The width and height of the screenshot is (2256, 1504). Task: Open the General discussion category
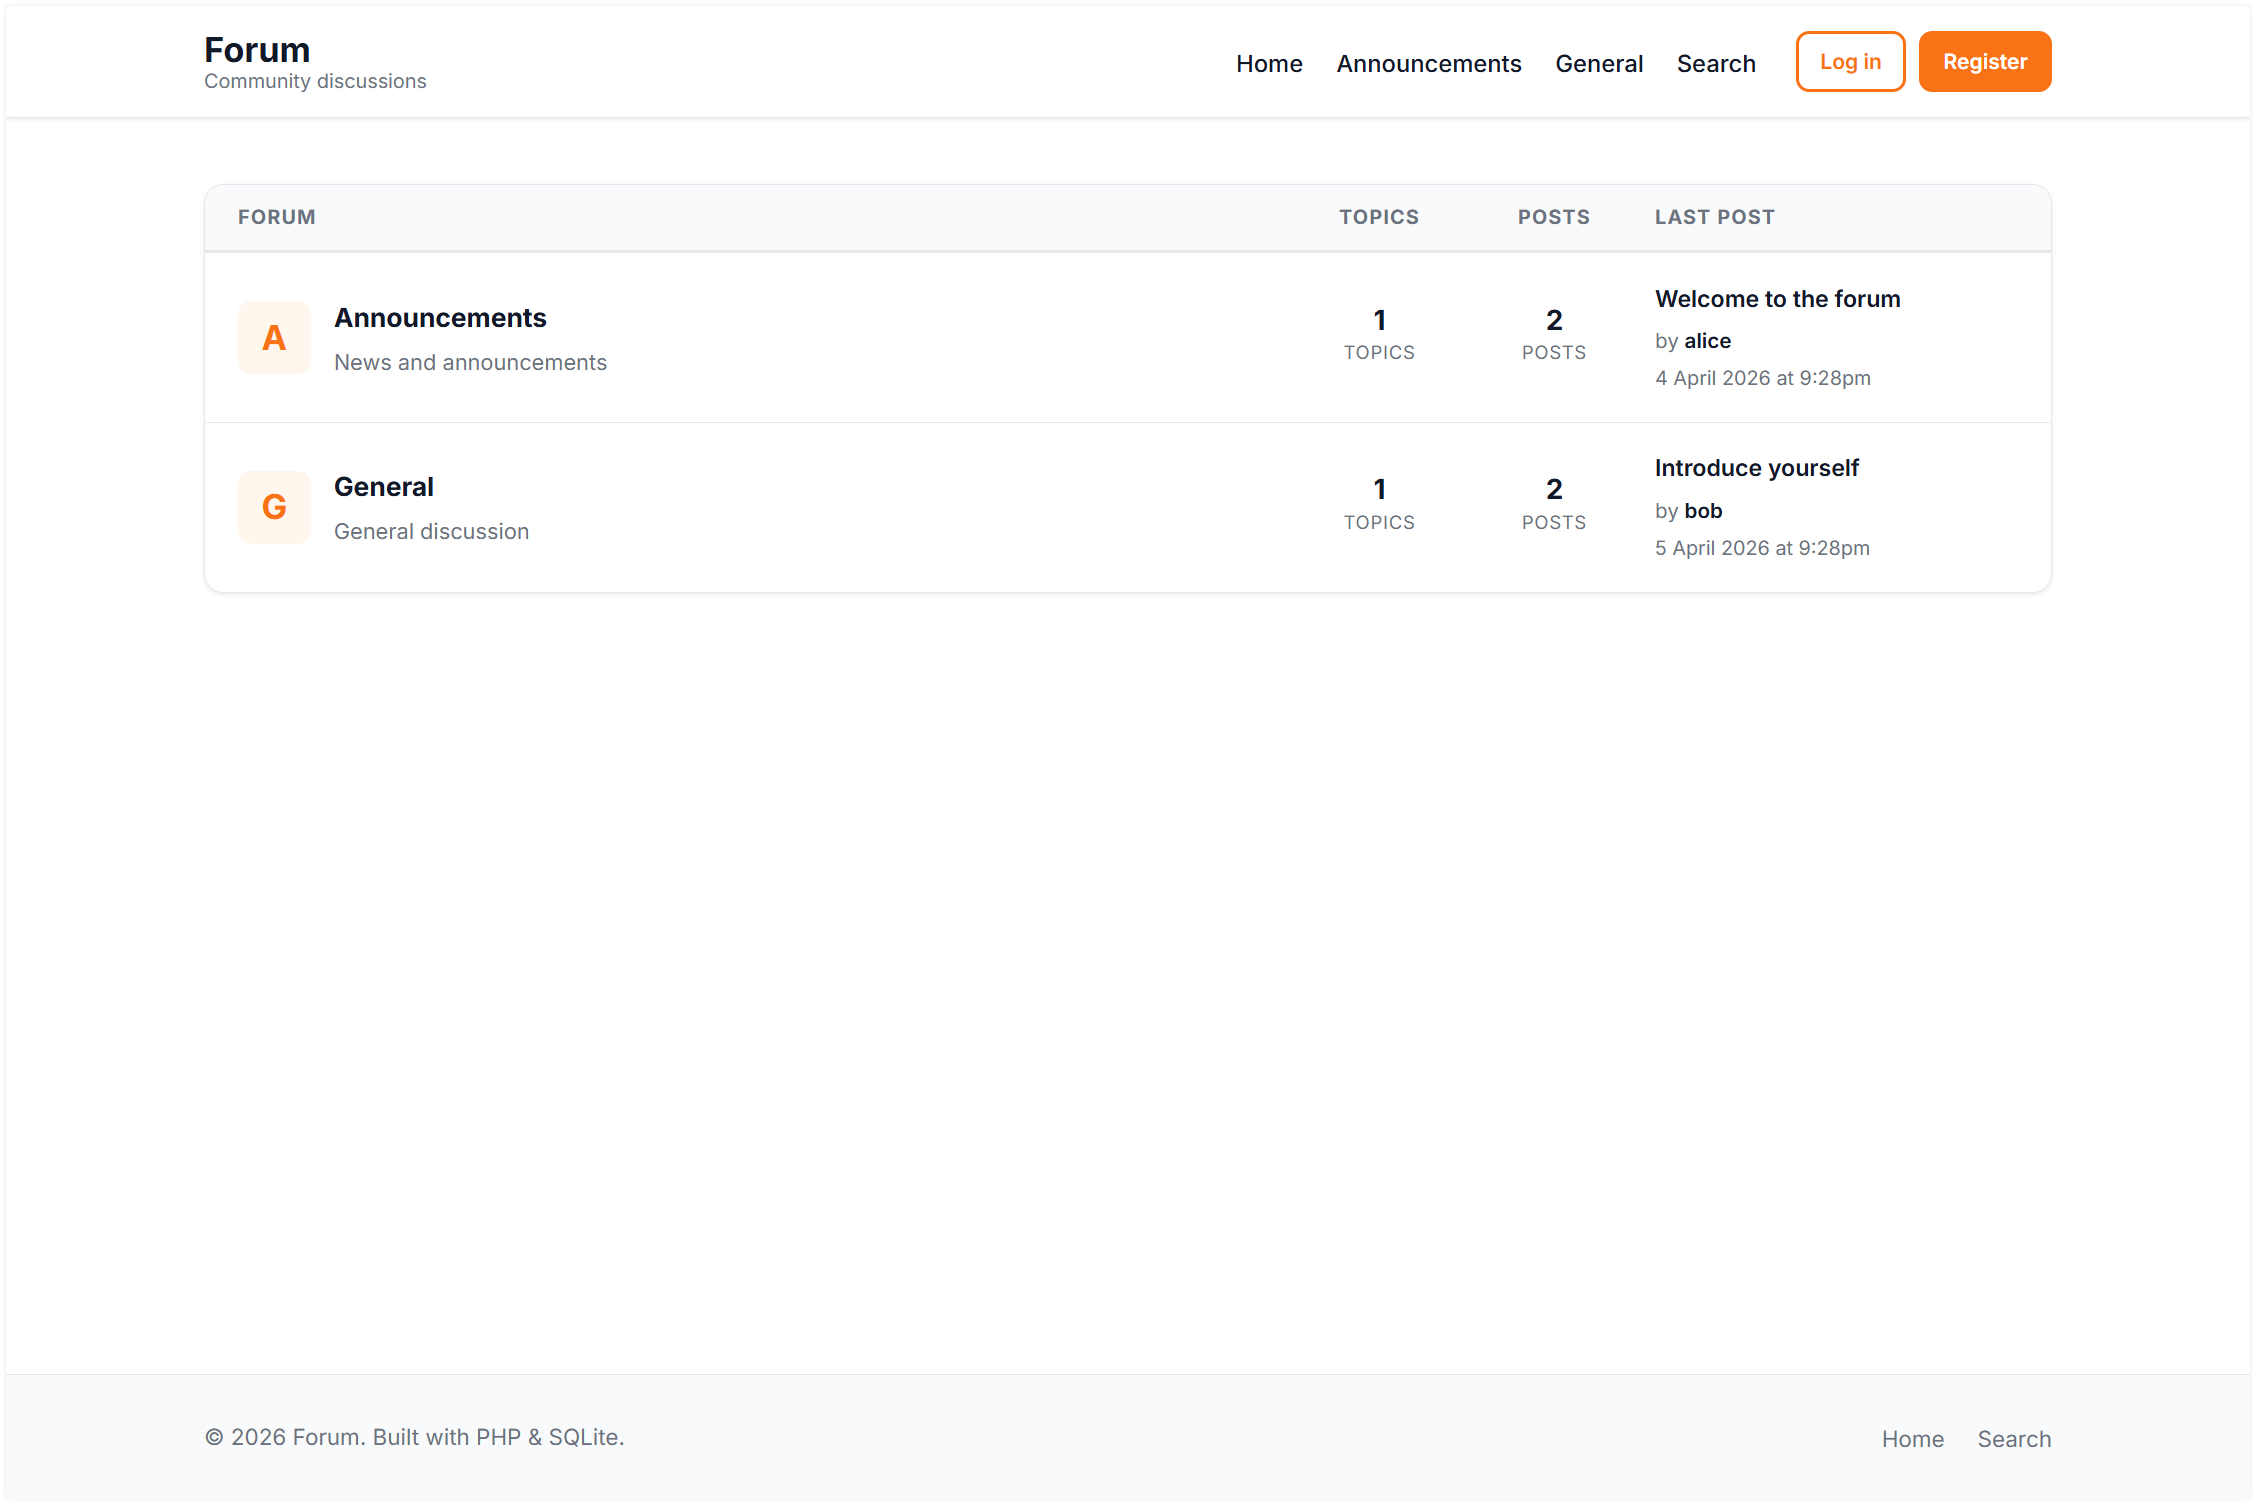(x=383, y=486)
